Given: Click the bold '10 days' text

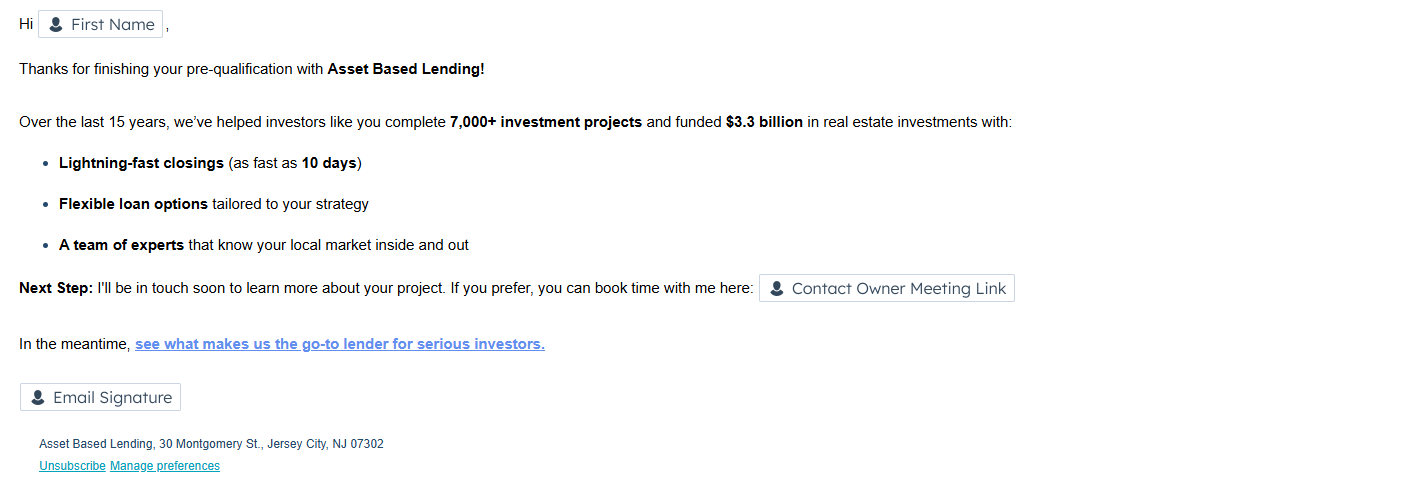Looking at the screenshot, I should (x=329, y=163).
